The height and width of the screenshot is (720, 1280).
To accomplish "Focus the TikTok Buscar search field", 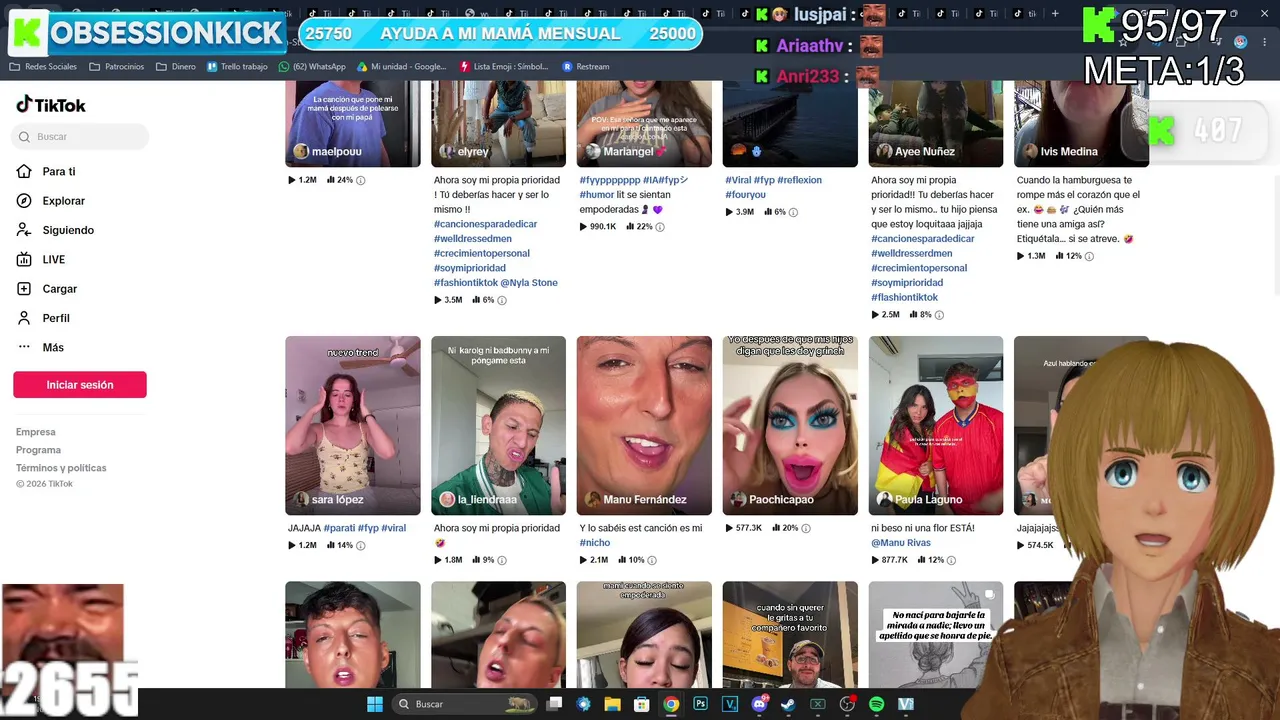I will tap(80, 137).
